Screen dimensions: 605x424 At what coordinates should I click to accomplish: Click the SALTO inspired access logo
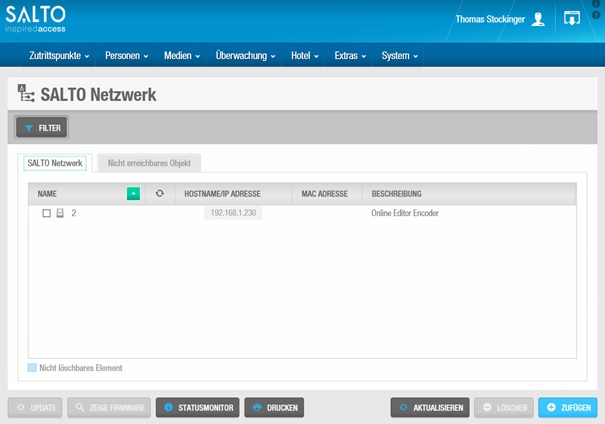tap(35, 19)
